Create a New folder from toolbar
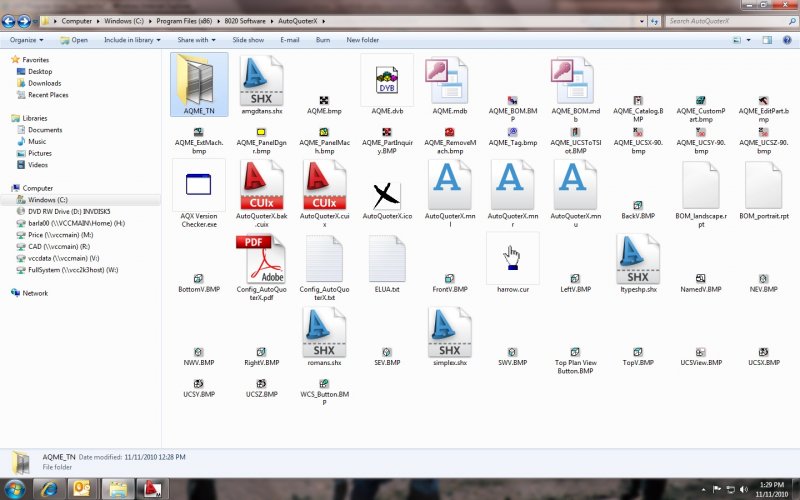 [x=362, y=40]
